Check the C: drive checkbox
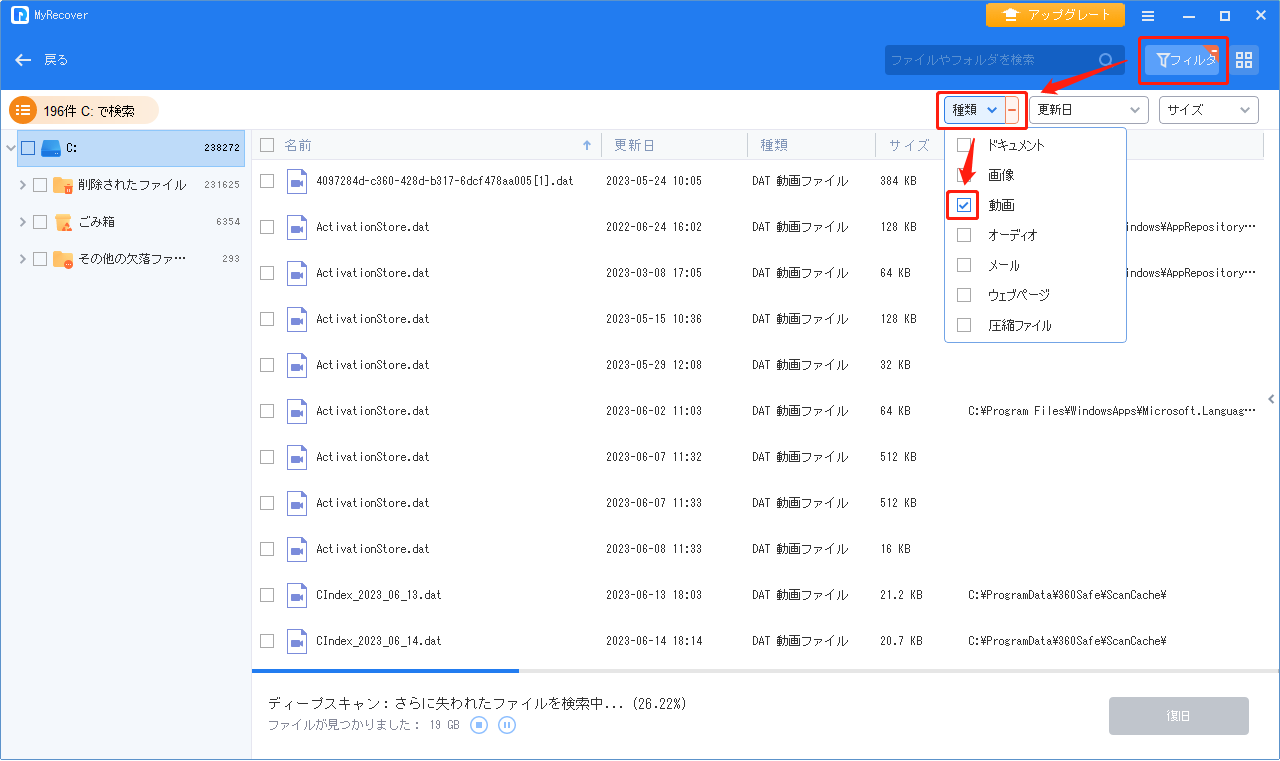This screenshot has width=1280, height=761. [26, 147]
